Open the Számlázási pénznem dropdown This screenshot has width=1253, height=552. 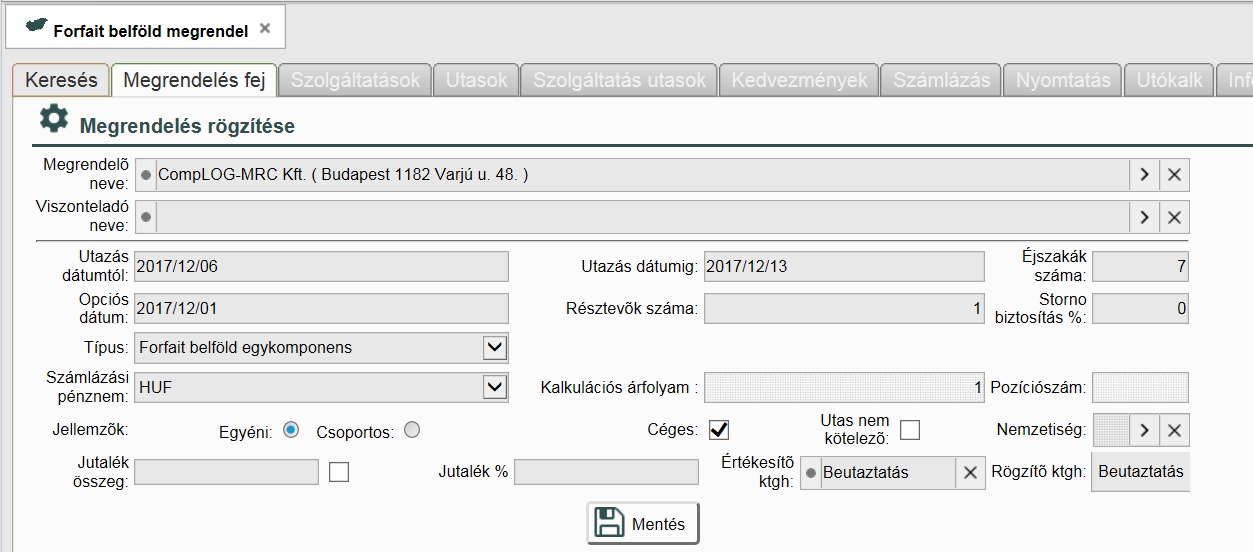click(x=494, y=387)
